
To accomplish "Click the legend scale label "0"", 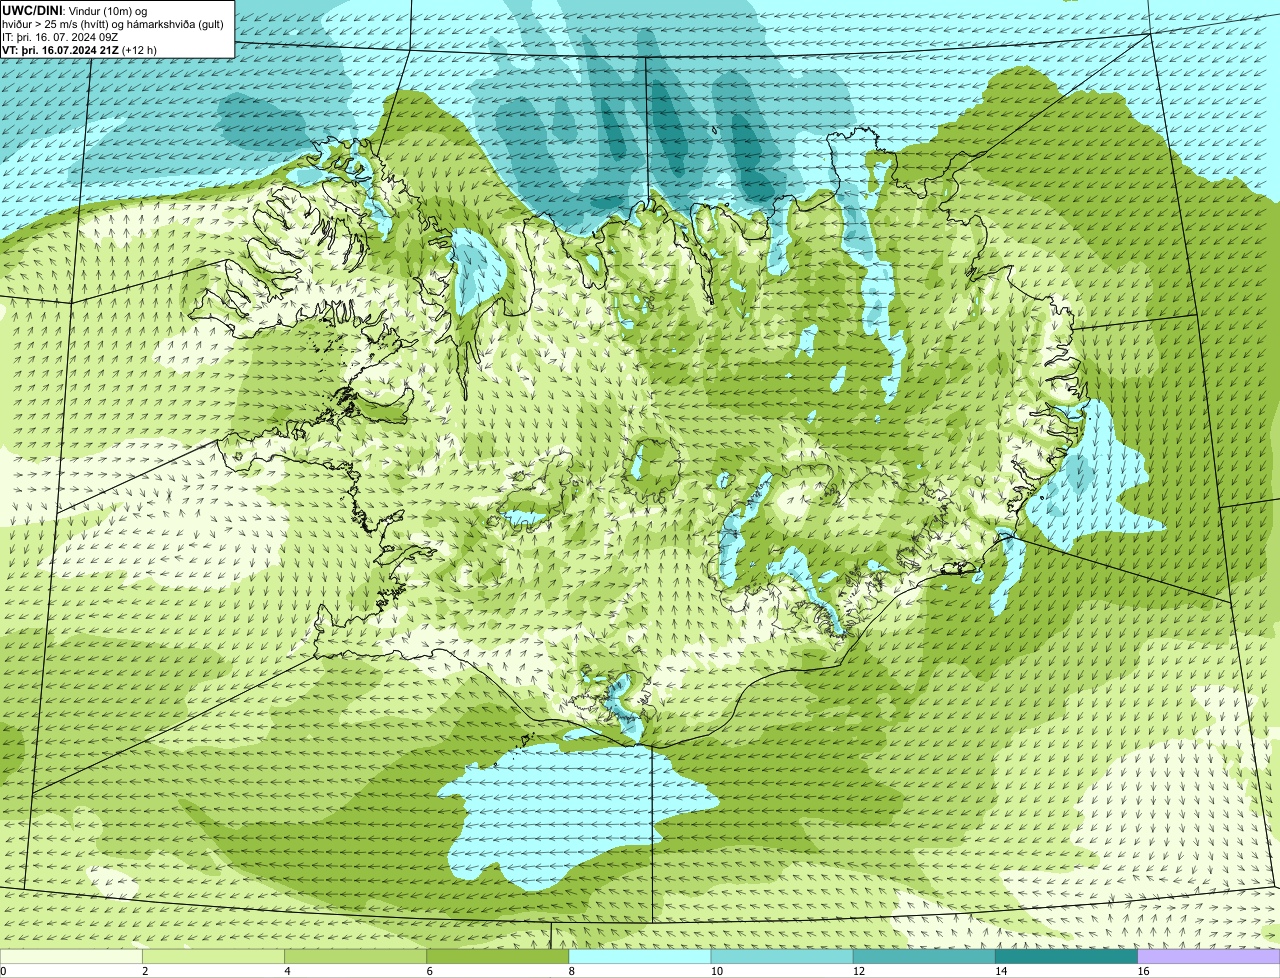I will (x=3, y=971).
